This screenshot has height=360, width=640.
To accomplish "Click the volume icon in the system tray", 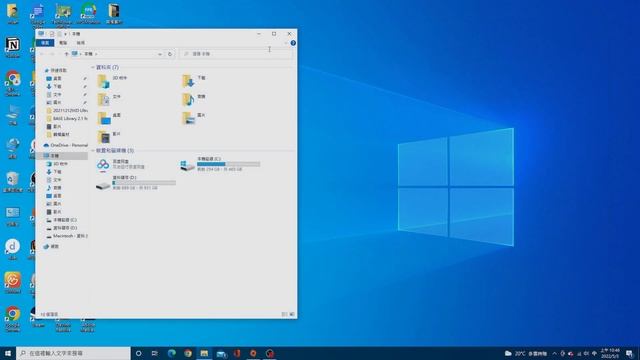I will (x=586, y=353).
